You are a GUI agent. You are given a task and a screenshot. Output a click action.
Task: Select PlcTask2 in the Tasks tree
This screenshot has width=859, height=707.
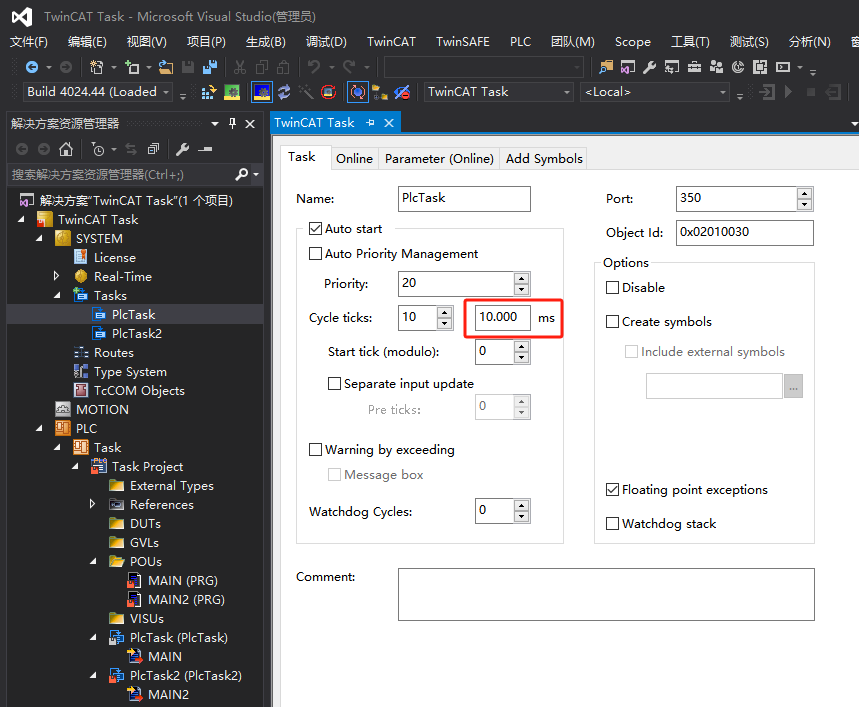(x=136, y=334)
